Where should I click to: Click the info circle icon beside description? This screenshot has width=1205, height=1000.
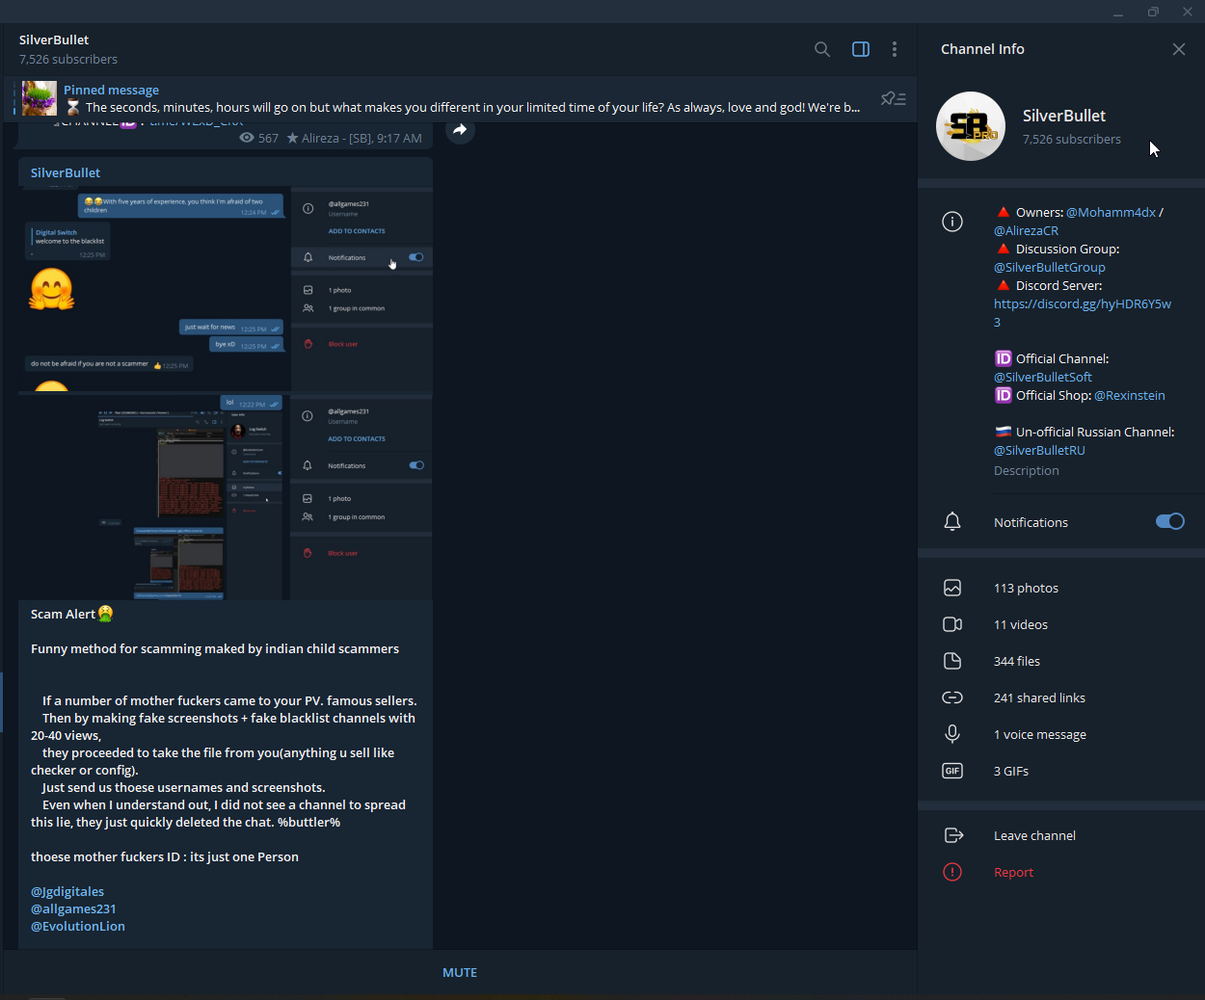tap(952, 221)
